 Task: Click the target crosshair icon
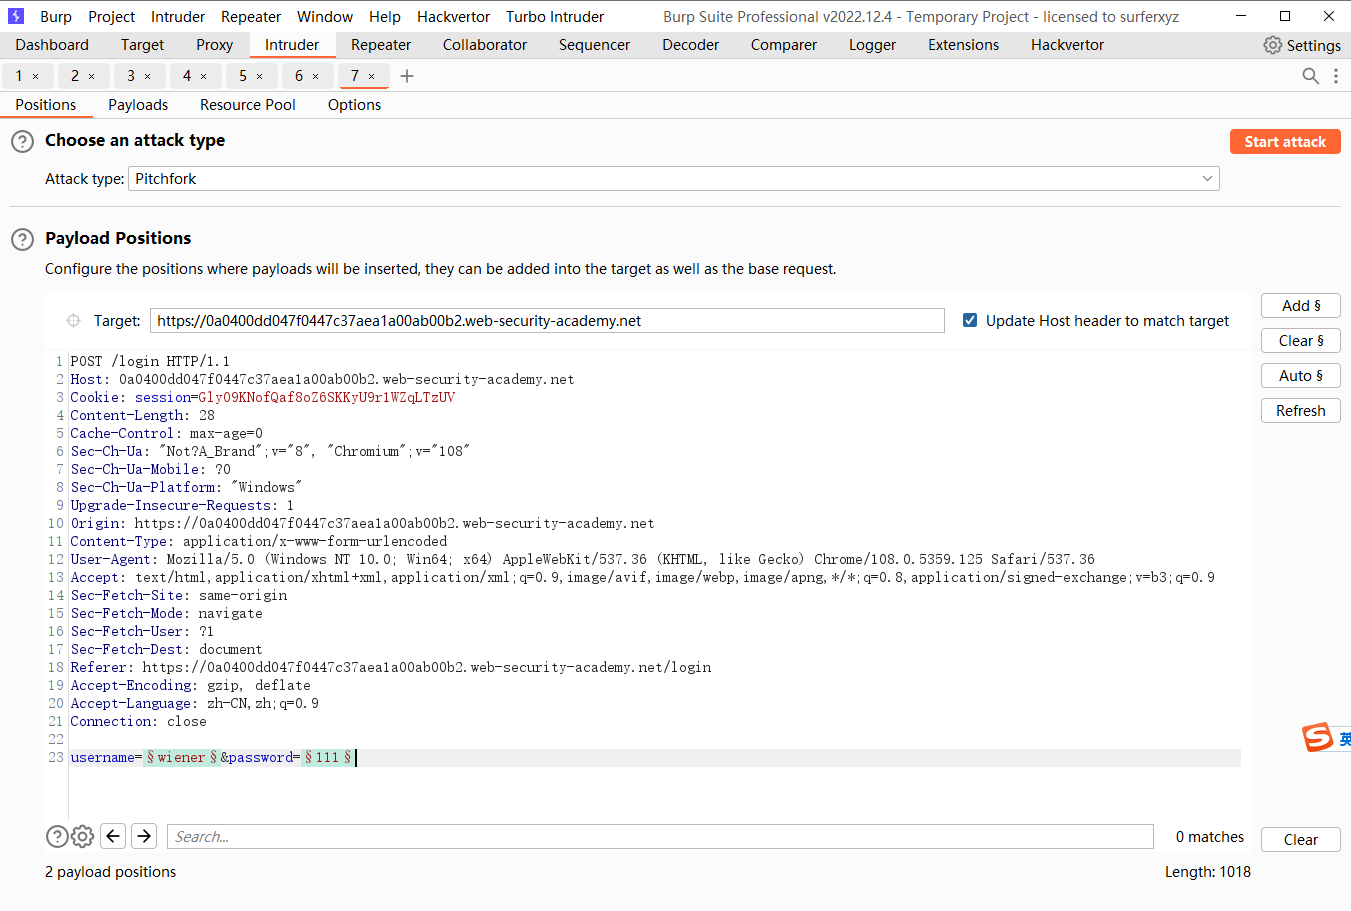tap(73, 321)
